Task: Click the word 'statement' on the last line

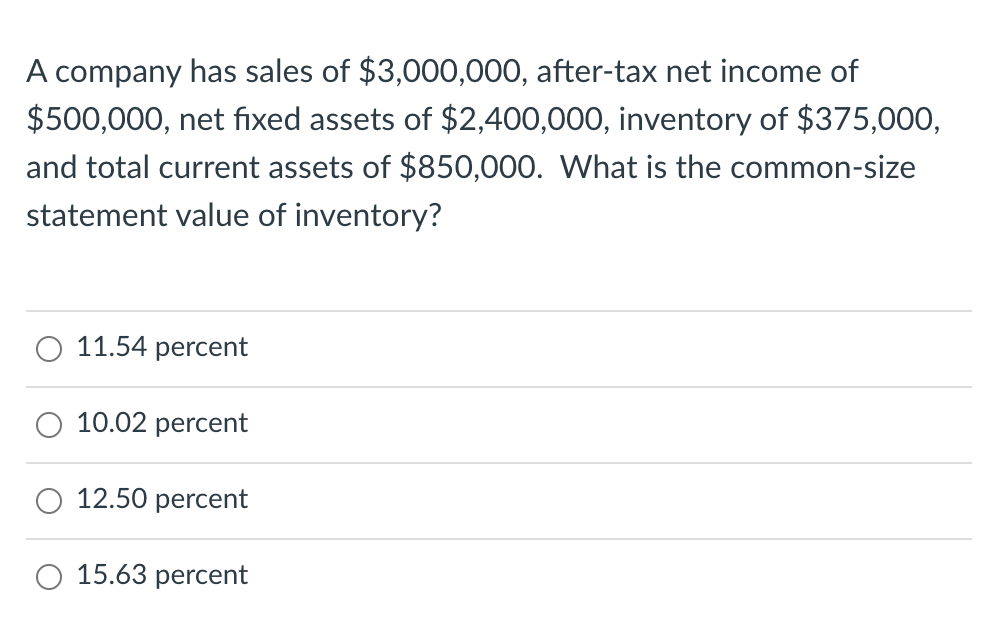Action: click(x=96, y=216)
